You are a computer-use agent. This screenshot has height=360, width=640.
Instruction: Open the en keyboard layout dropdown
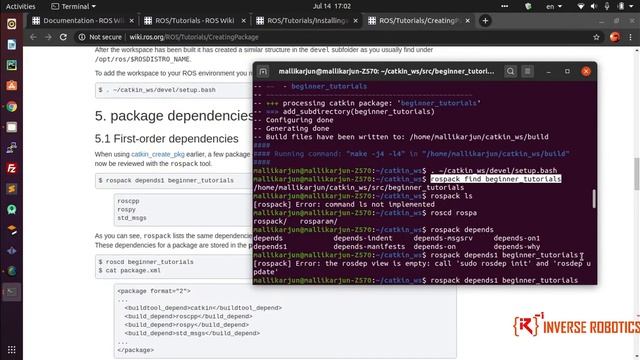tap(554, 6)
